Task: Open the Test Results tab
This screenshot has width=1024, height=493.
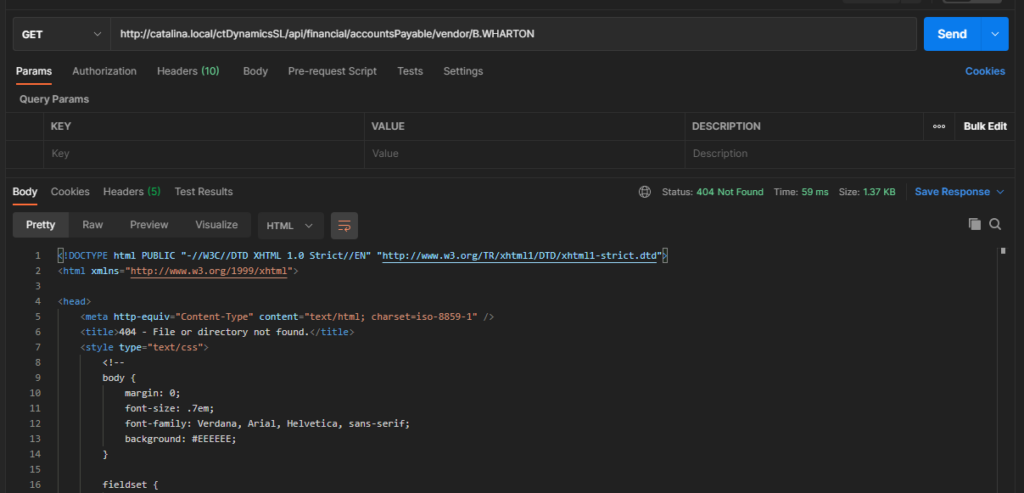Action: point(204,192)
